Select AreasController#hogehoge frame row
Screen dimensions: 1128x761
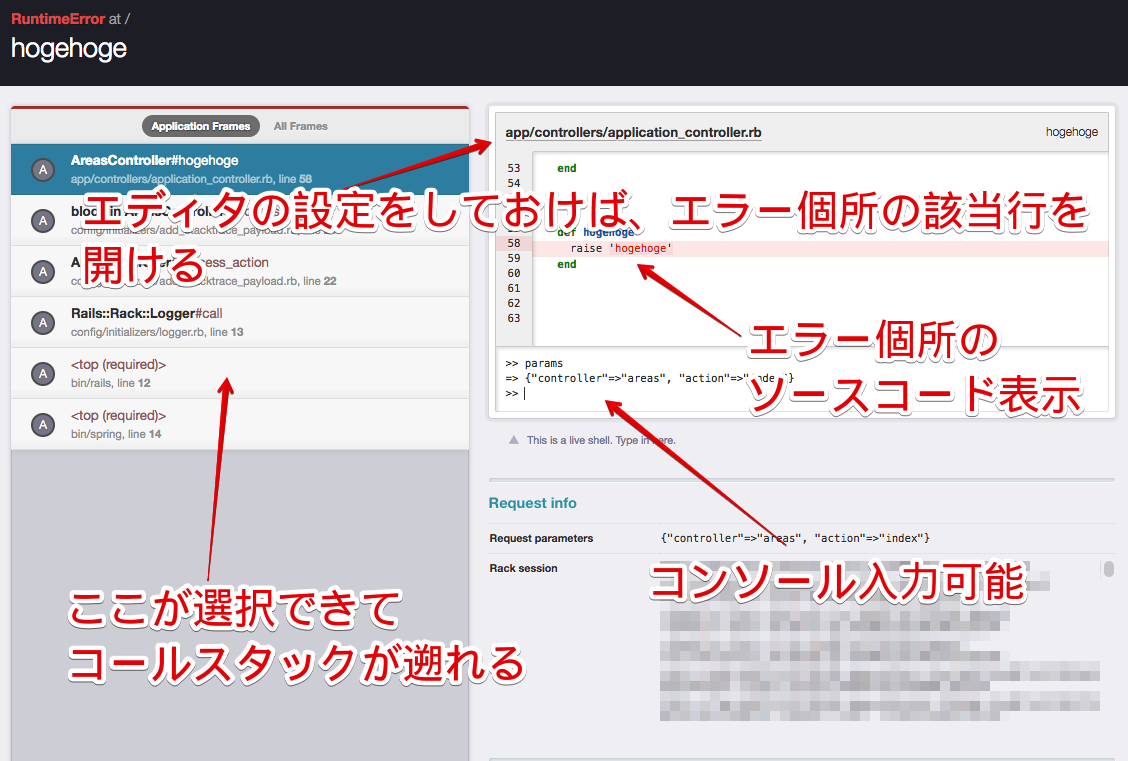240,169
